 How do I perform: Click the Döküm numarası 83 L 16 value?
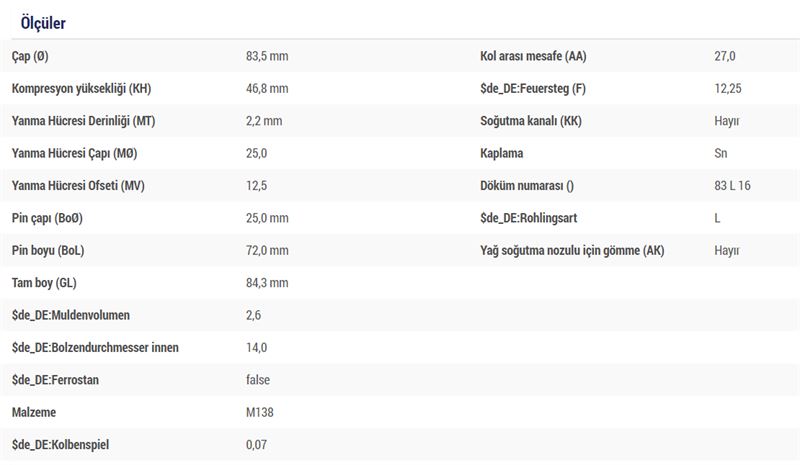(x=732, y=185)
